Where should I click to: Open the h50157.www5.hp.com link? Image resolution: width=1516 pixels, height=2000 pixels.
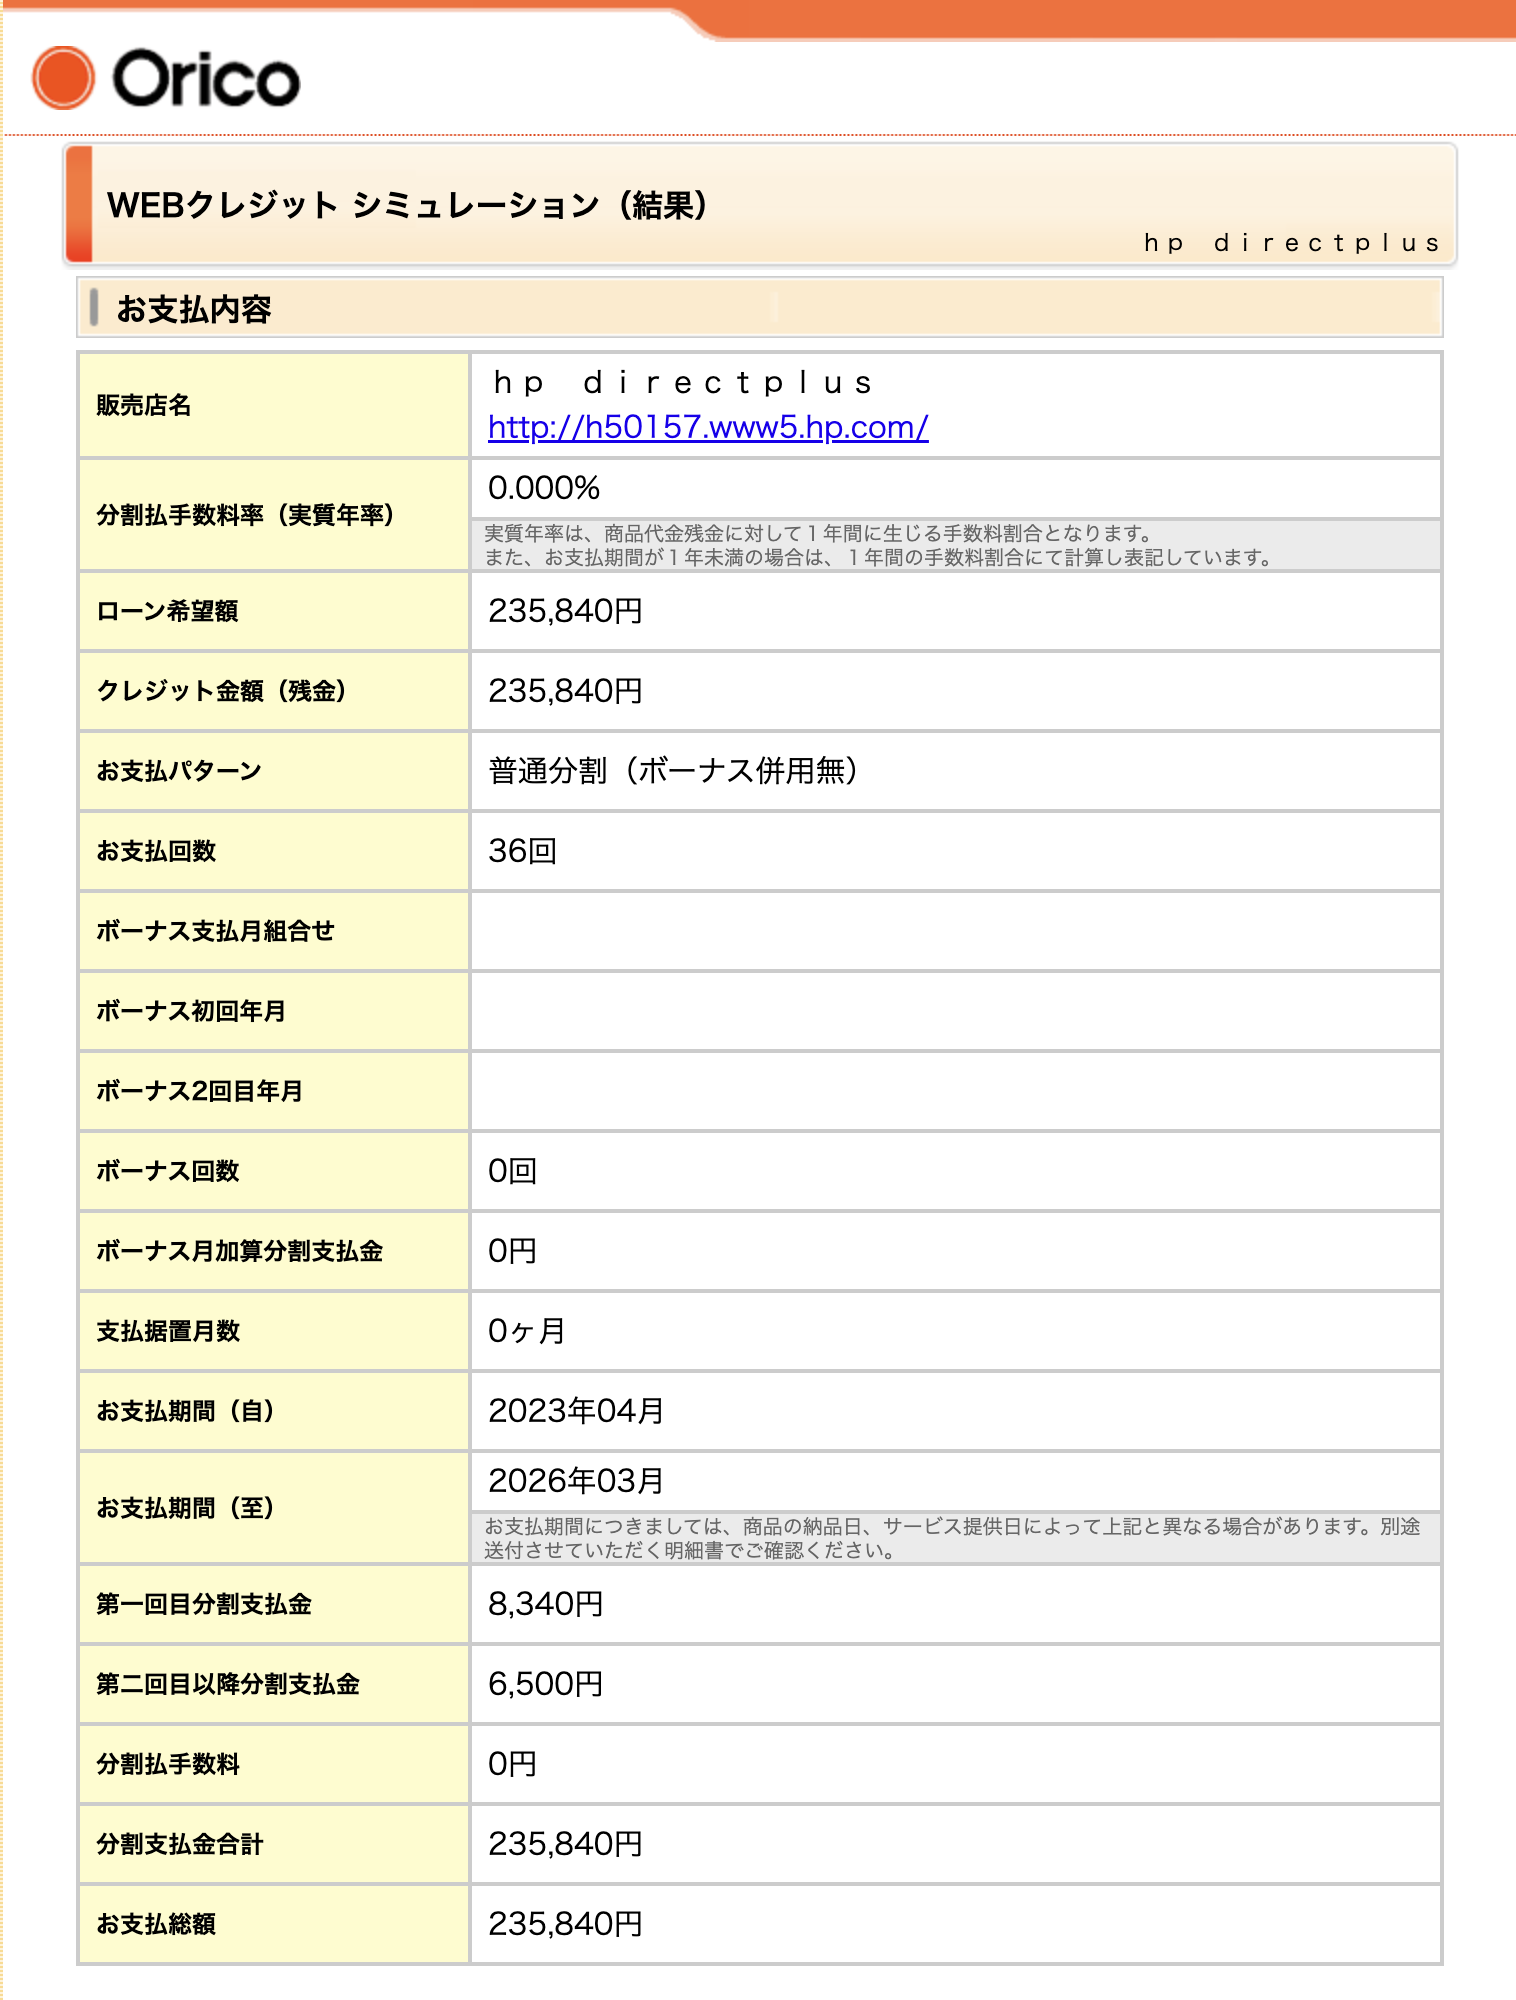pyautogui.click(x=708, y=427)
